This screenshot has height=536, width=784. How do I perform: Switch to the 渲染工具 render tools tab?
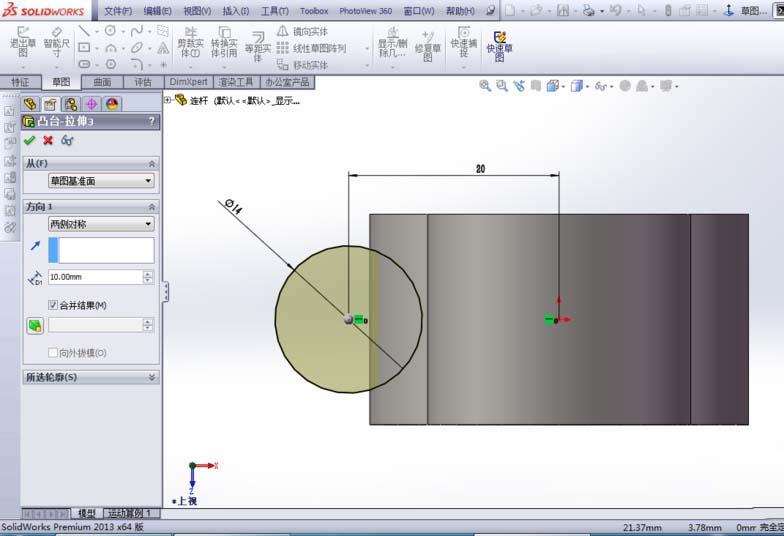[x=236, y=82]
